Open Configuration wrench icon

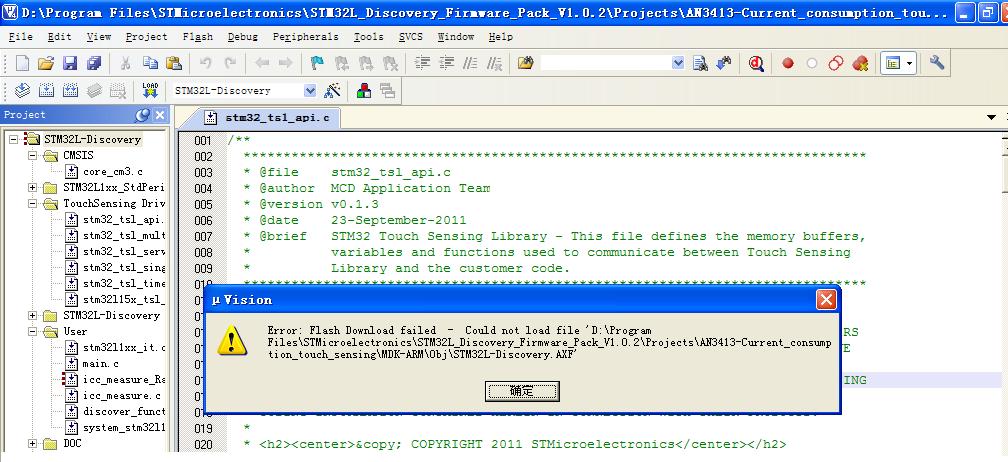tap(937, 63)
